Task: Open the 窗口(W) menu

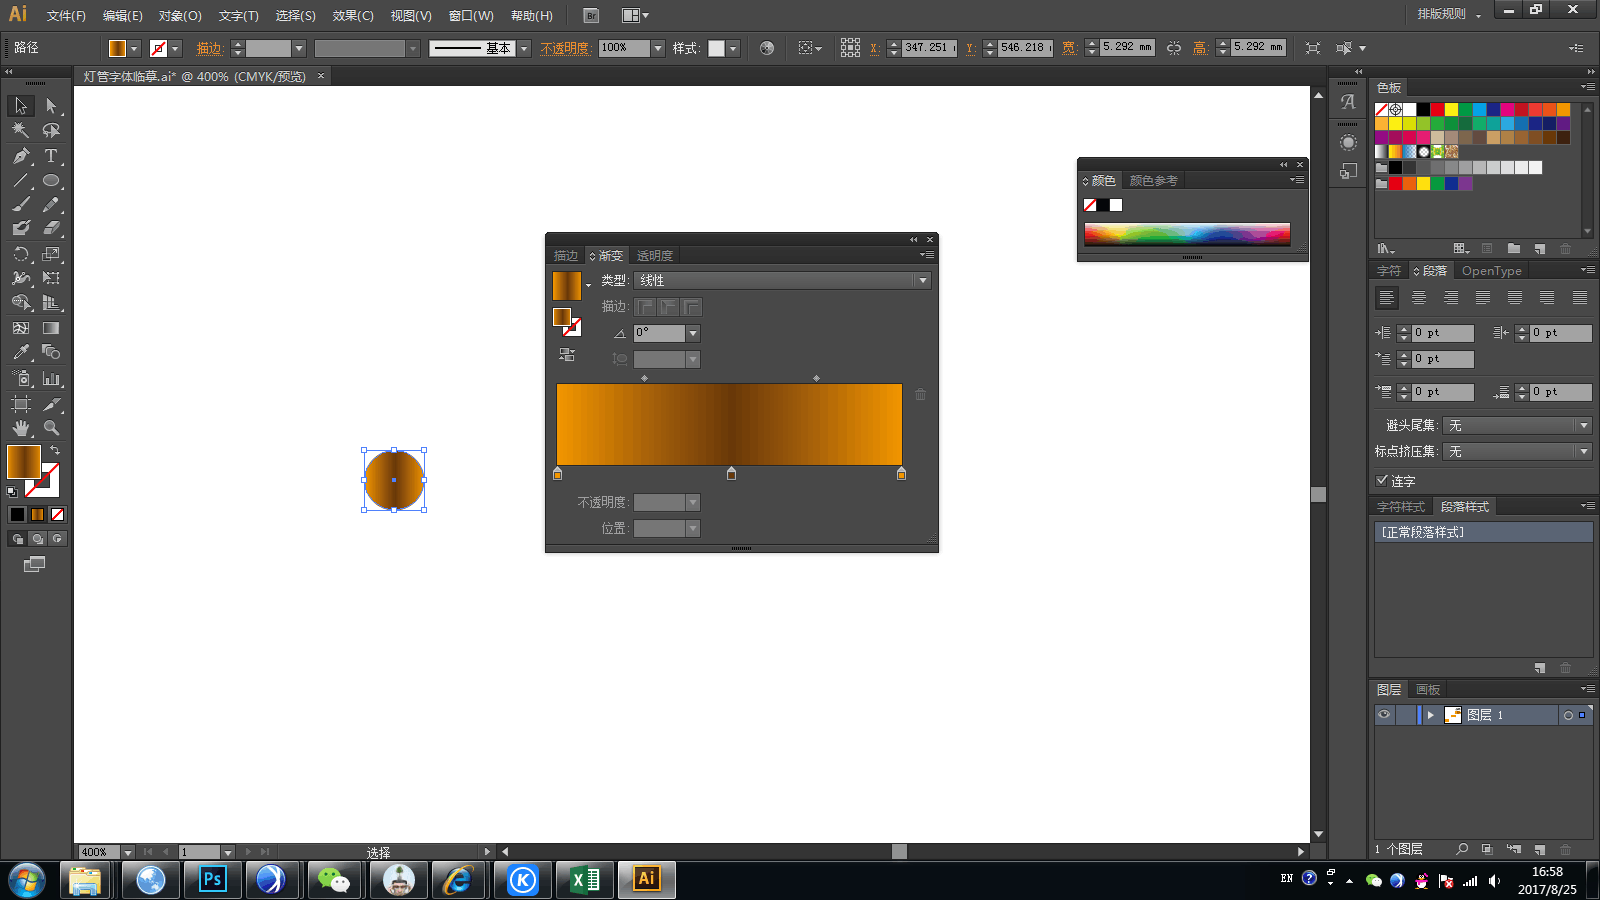Action: pyautogui.click(x=471, y=16)
